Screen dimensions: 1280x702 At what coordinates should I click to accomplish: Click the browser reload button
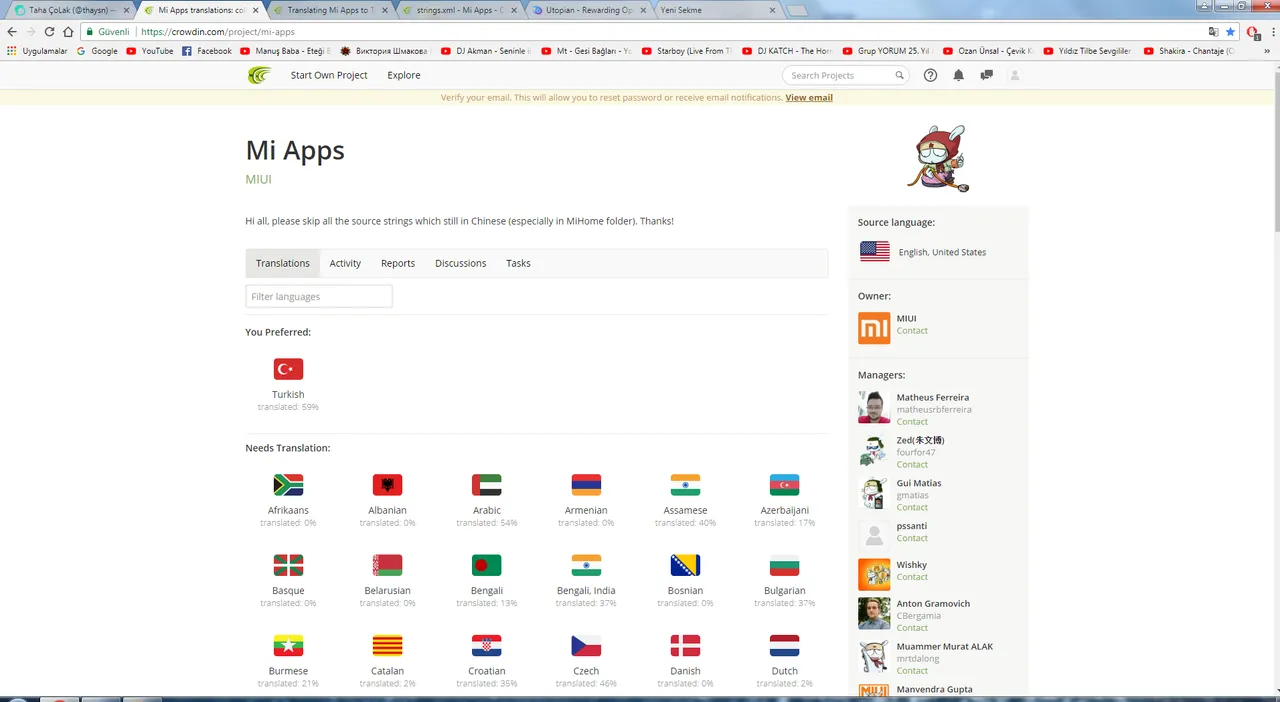[x=49, y=32]
